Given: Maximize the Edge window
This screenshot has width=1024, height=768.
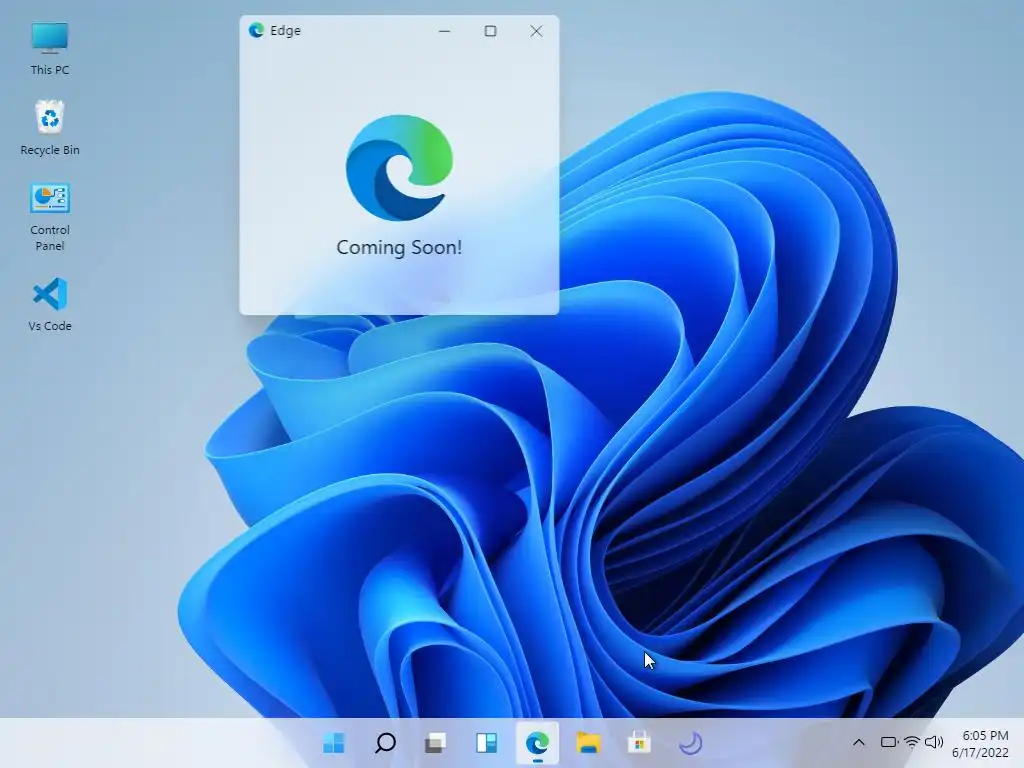Looking at the screenshot, I should 490,31.
